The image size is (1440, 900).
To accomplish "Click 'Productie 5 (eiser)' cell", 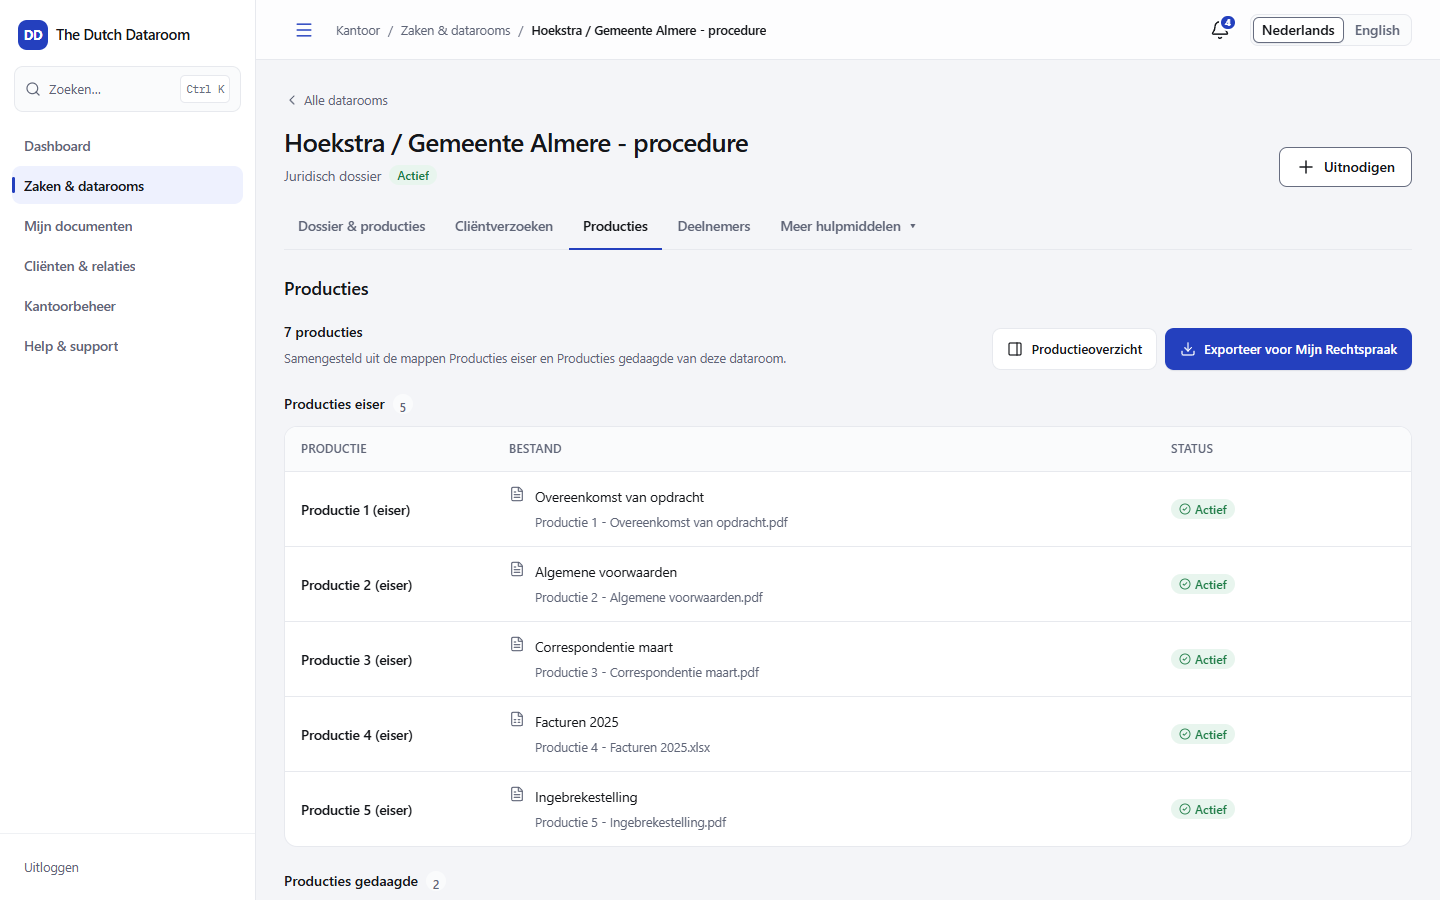I will point(357,810).
